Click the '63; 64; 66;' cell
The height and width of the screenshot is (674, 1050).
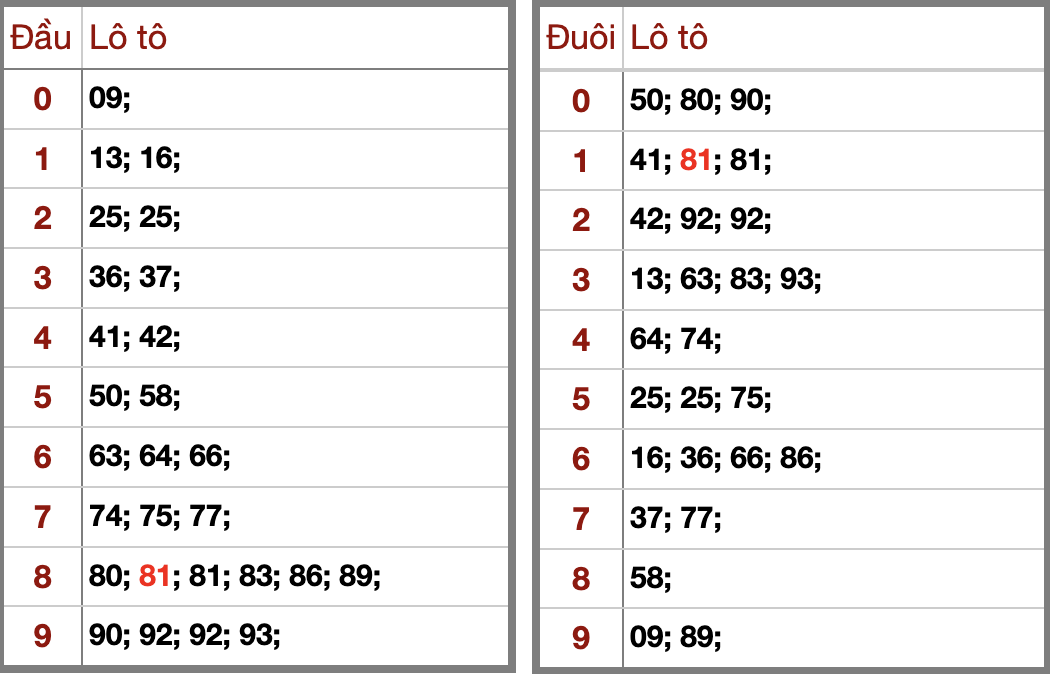coord(160,457)
